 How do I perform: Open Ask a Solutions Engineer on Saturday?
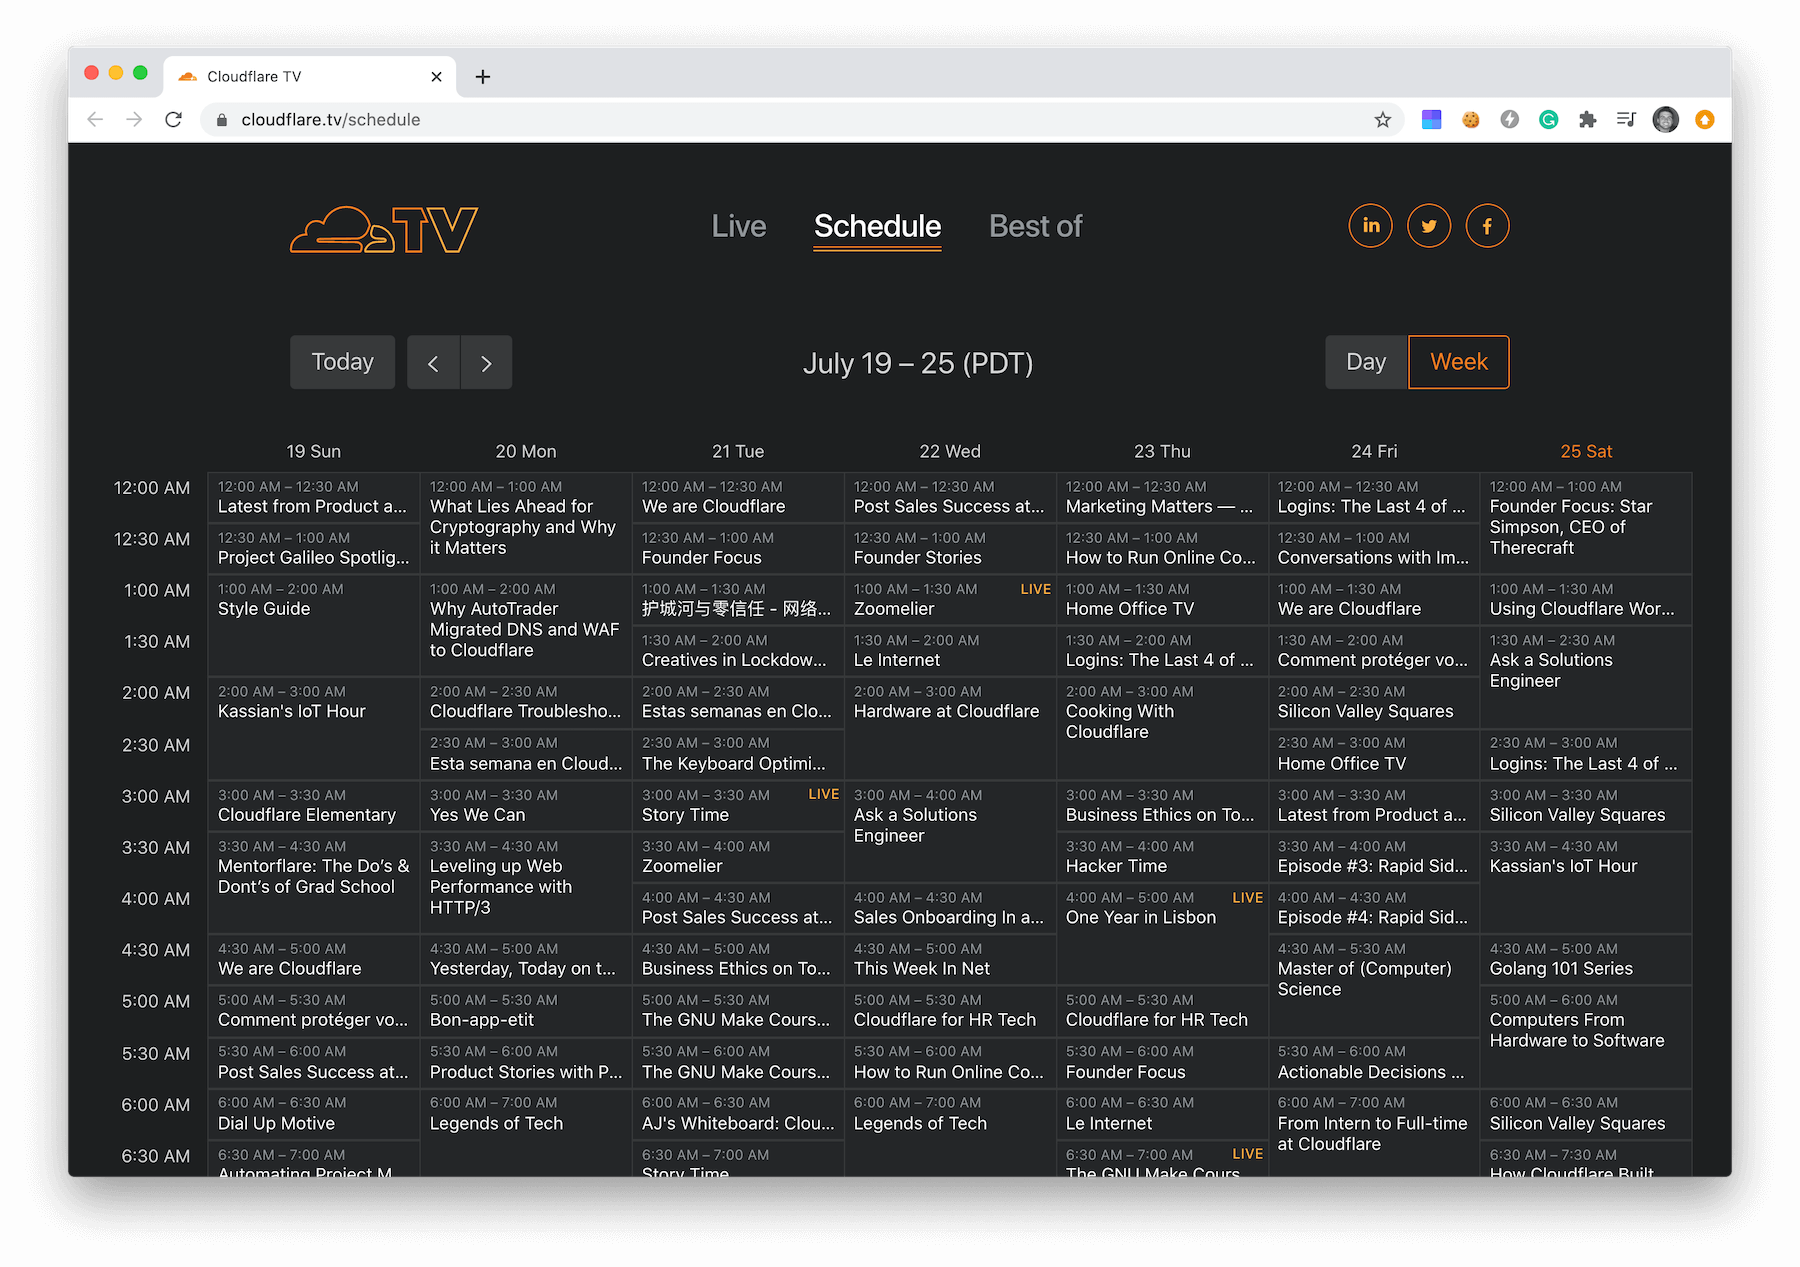pos(1586,677)
